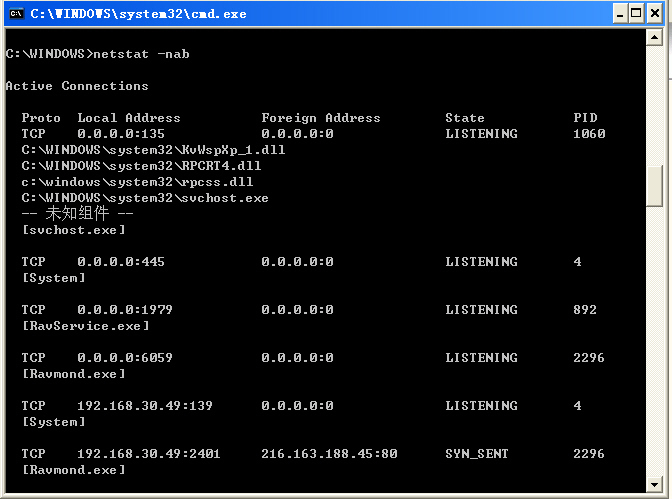Click PID 4 in the port 445 row

pos(578,262)
